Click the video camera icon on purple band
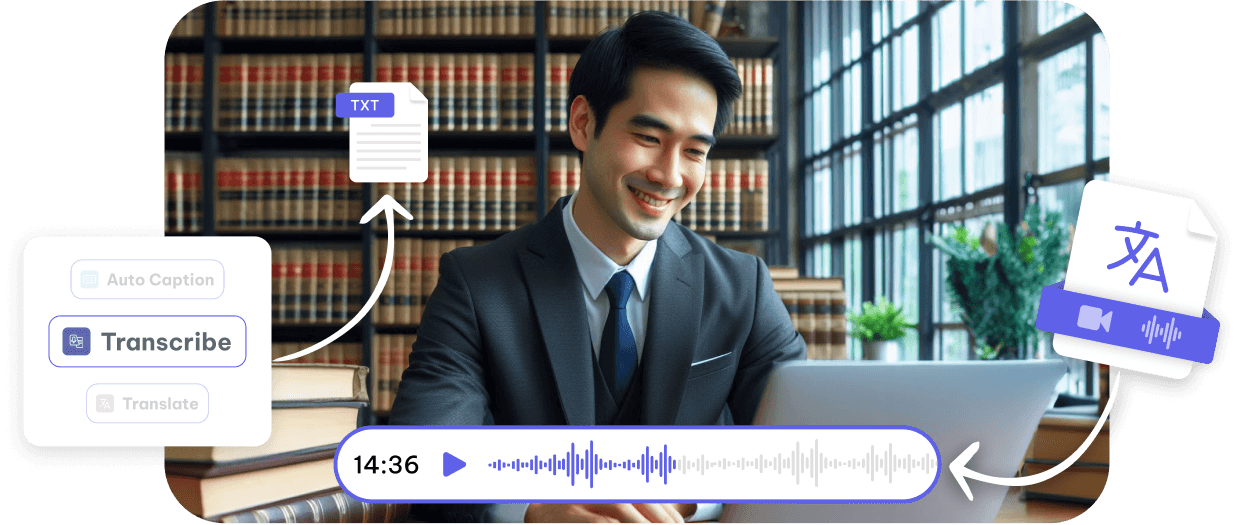Image resolution: width=1239 pixels, height=525 pixels. point(1095,320)
